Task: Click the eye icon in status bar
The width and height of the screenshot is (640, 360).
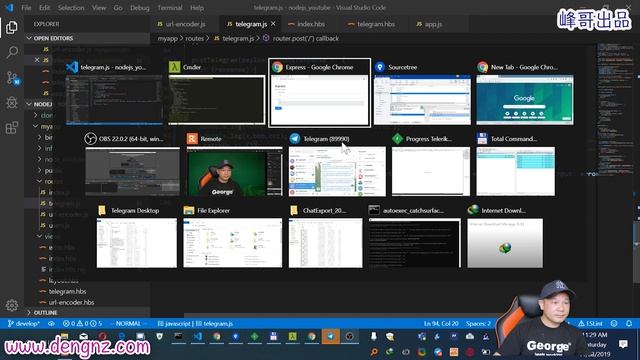Action: (x=51, y=324)
